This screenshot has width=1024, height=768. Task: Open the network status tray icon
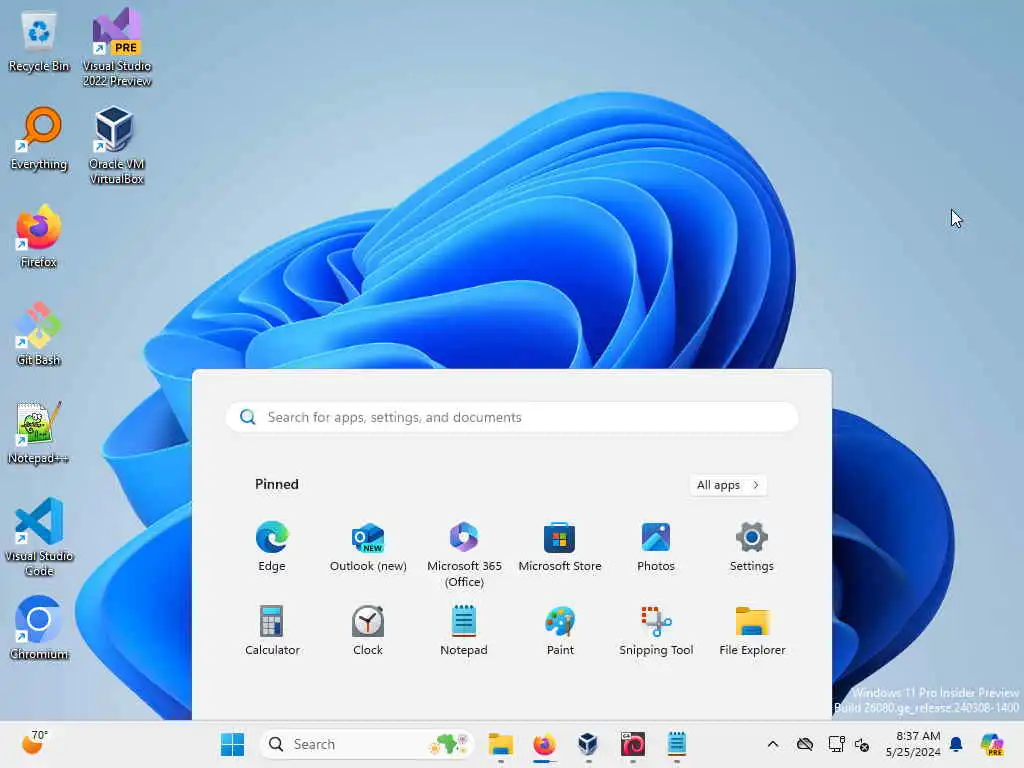(x=836, y=744)
